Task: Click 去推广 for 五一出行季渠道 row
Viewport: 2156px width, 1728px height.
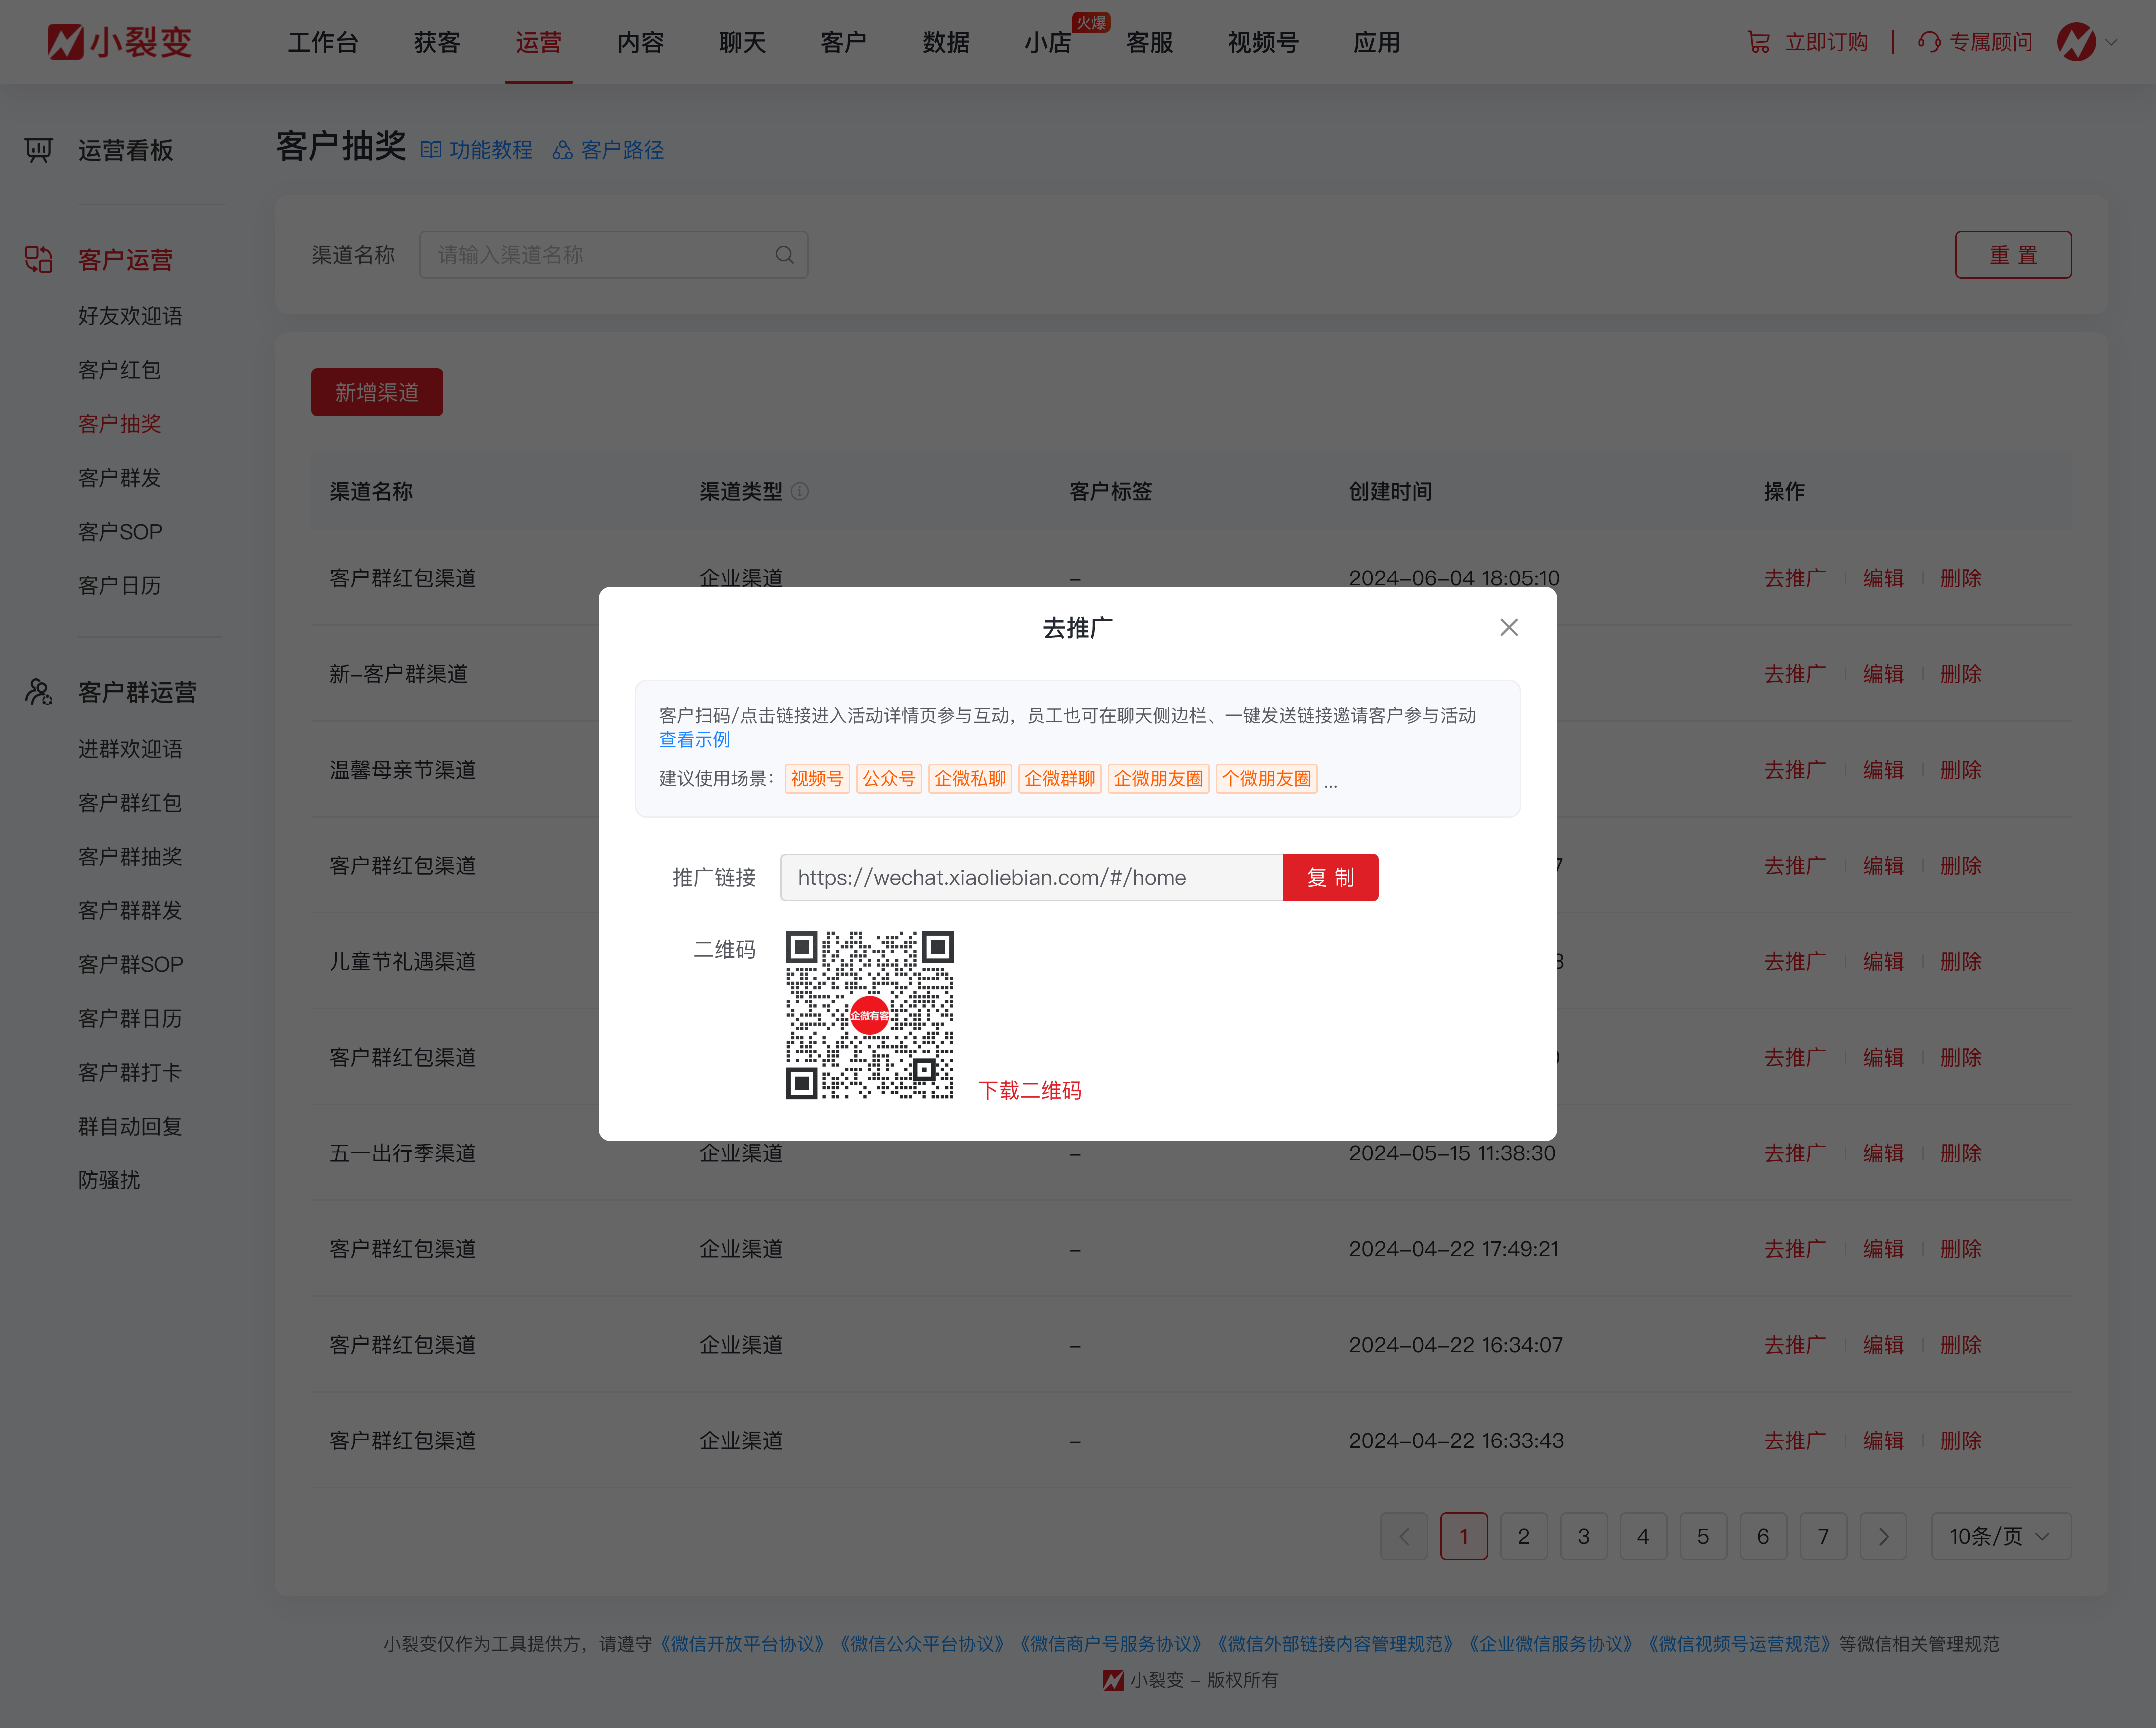Action: coord(1794,1153)
